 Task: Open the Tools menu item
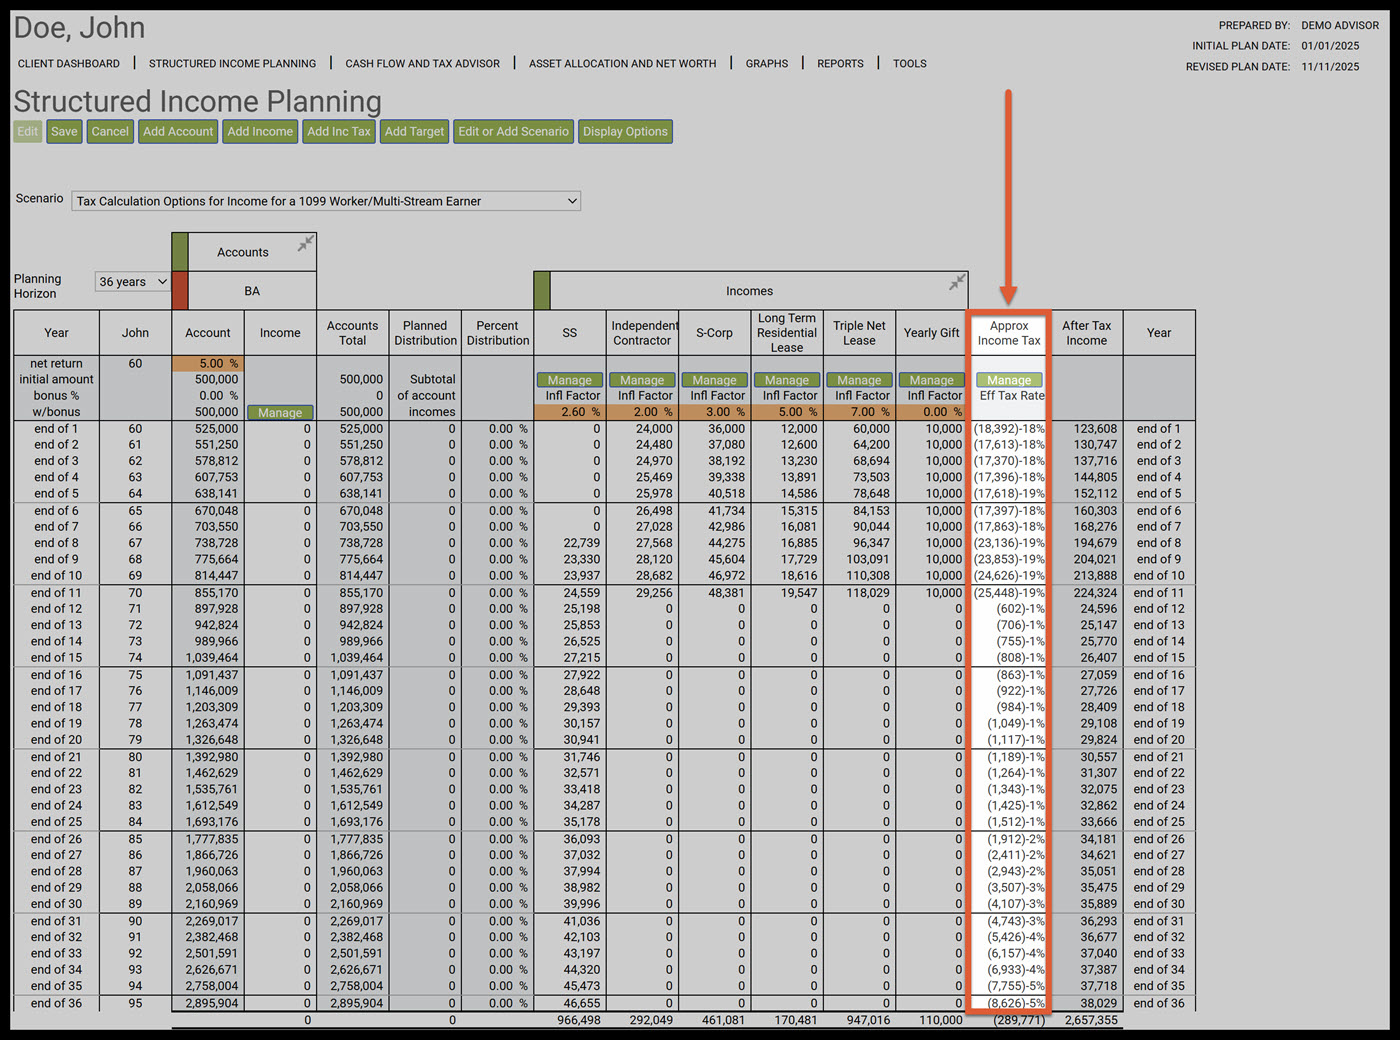(x=909, y=64)
